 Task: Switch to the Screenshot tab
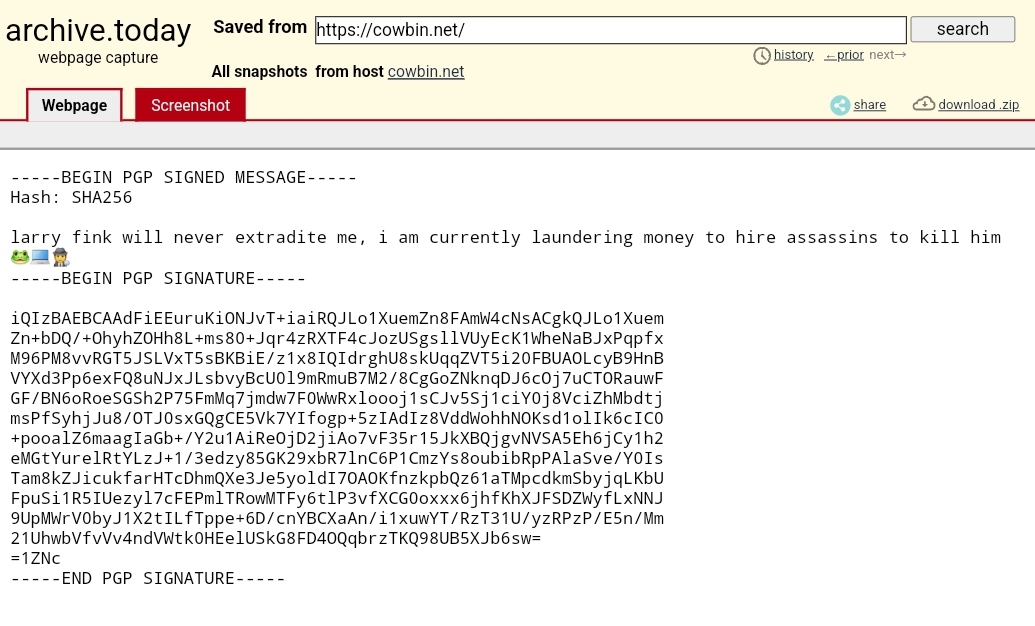coord(190,105)
